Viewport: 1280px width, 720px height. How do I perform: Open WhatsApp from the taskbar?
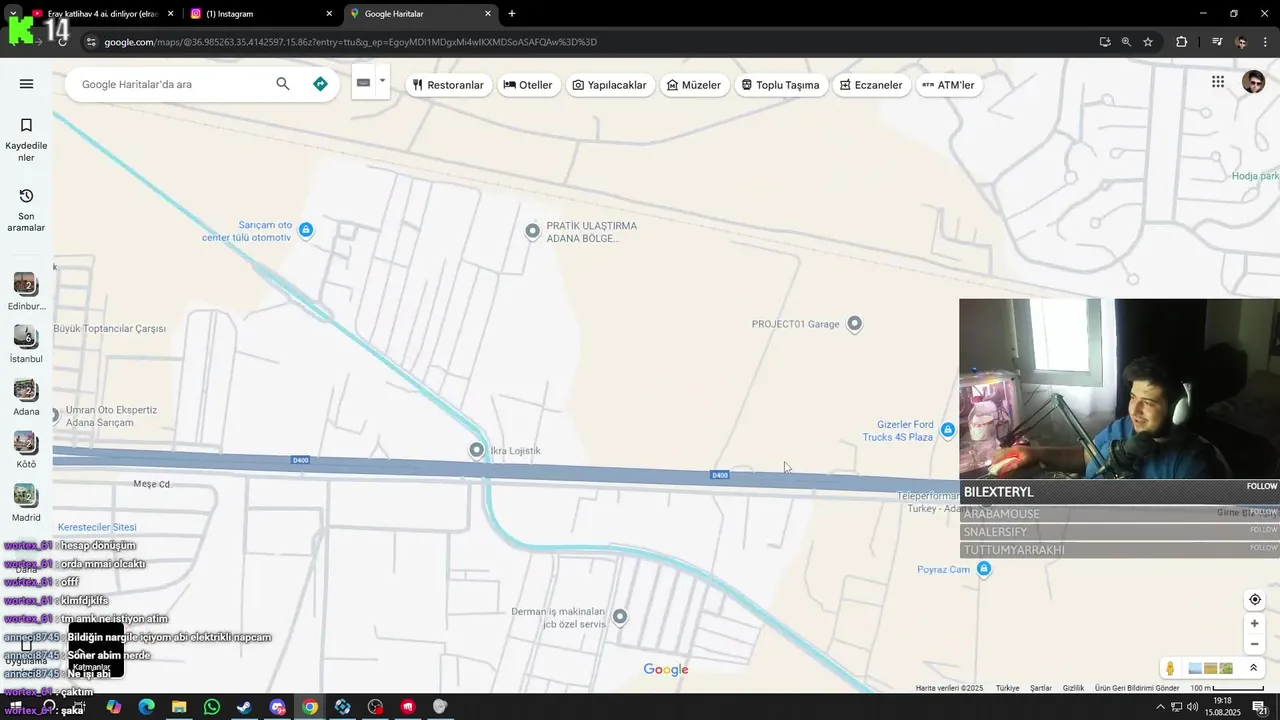[x=211, y=707]
